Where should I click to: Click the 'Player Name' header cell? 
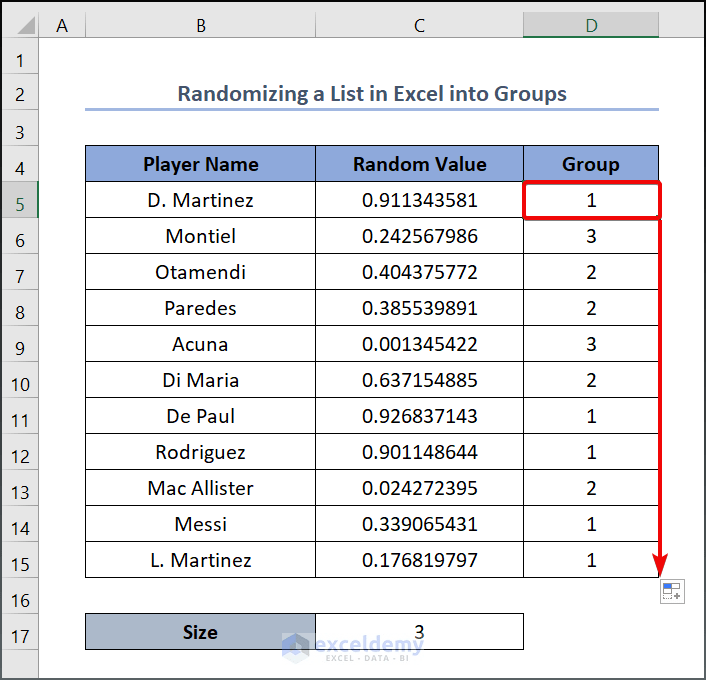(x=200, y=164)
